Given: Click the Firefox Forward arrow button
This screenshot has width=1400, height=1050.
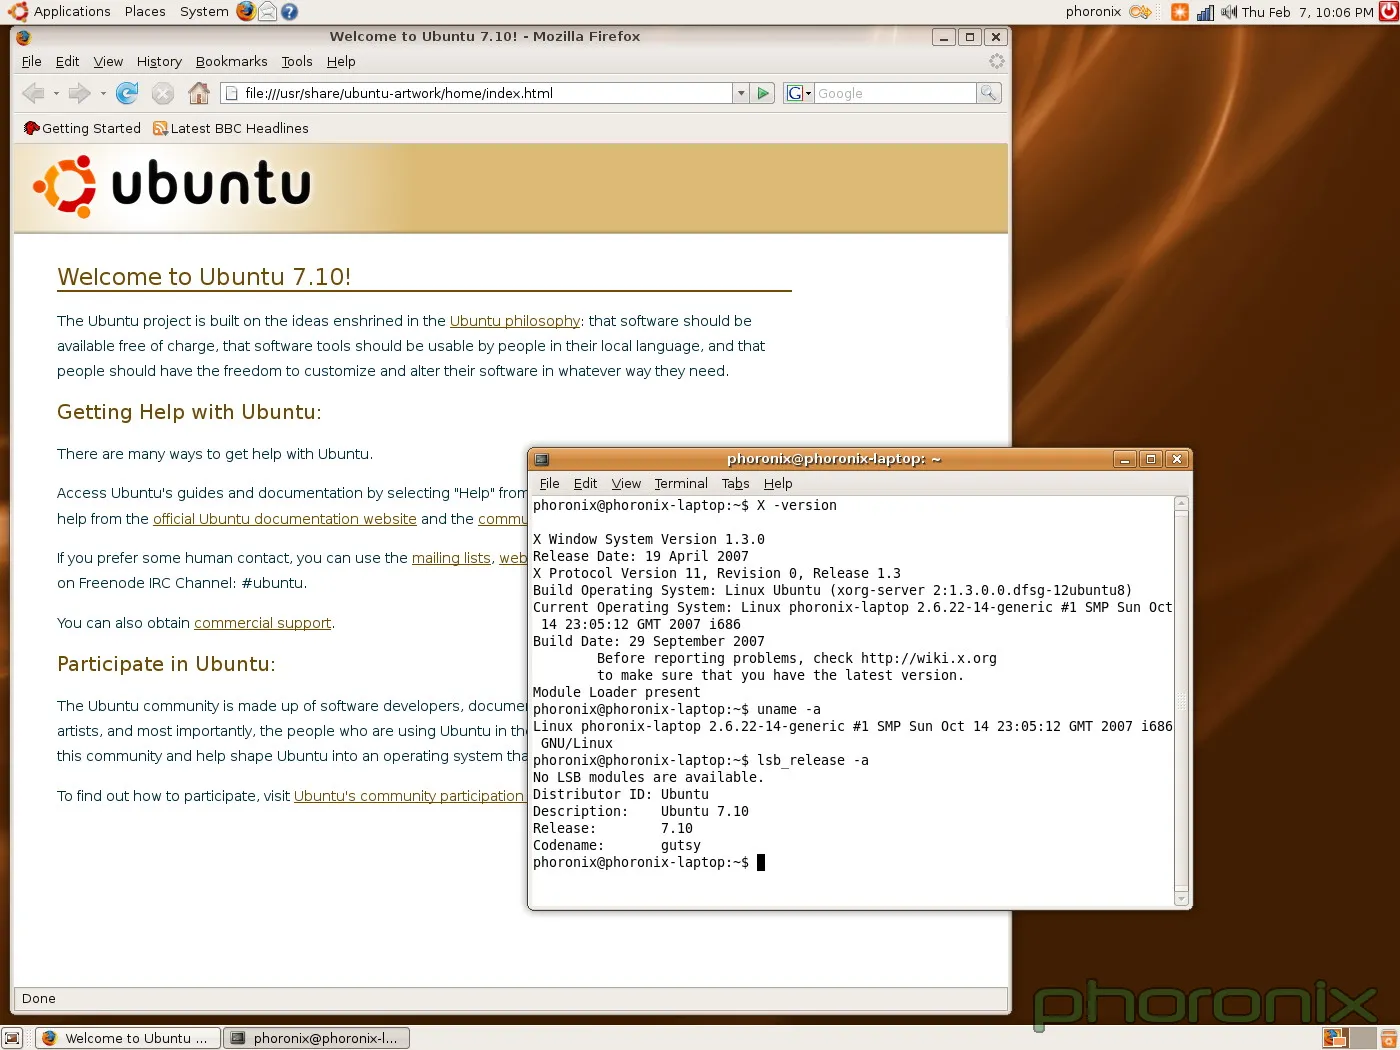Looking at the screenshot, I should pyautogui.click(x=80, y=93).
